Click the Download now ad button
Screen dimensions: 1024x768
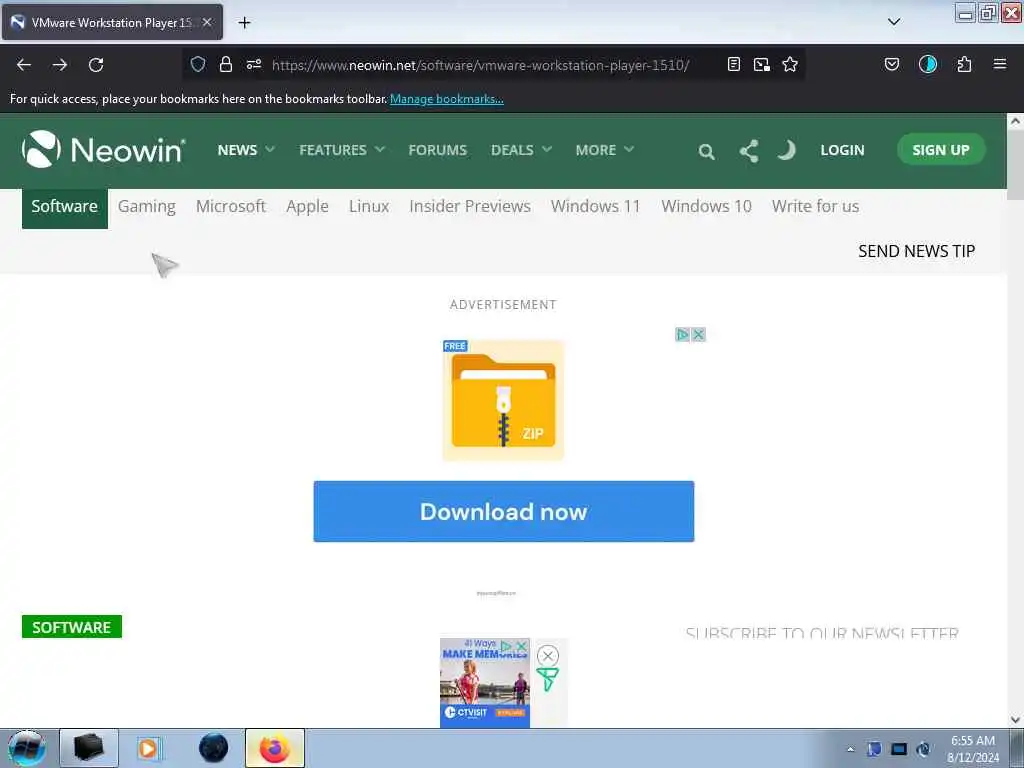(504, 511)
